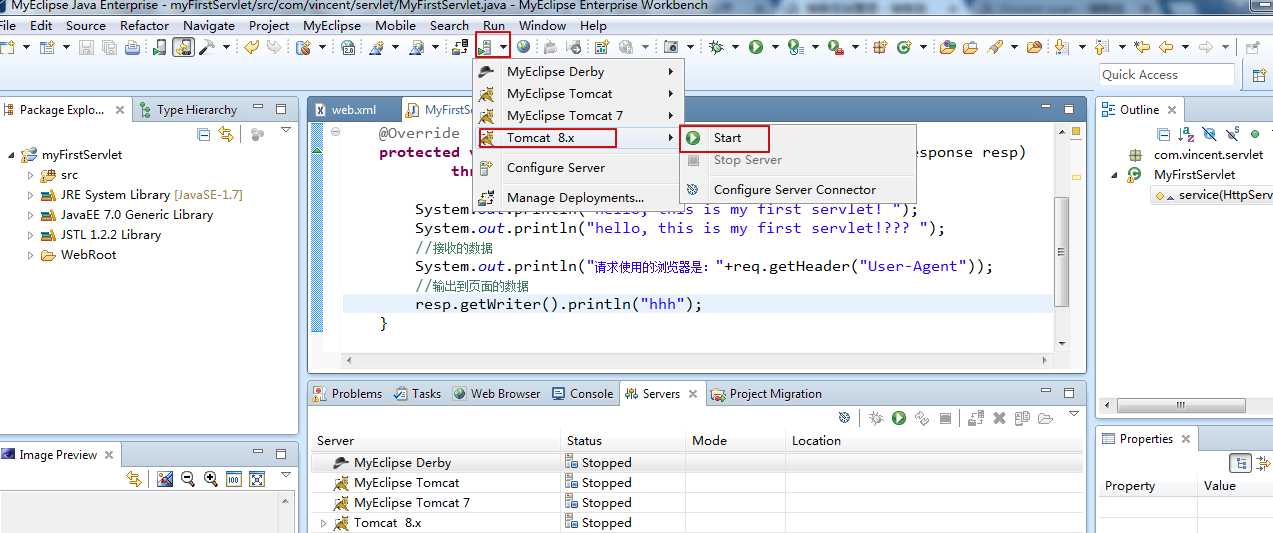Click Configure Server menu entry

pyautogui.click(x=578, y=168)
